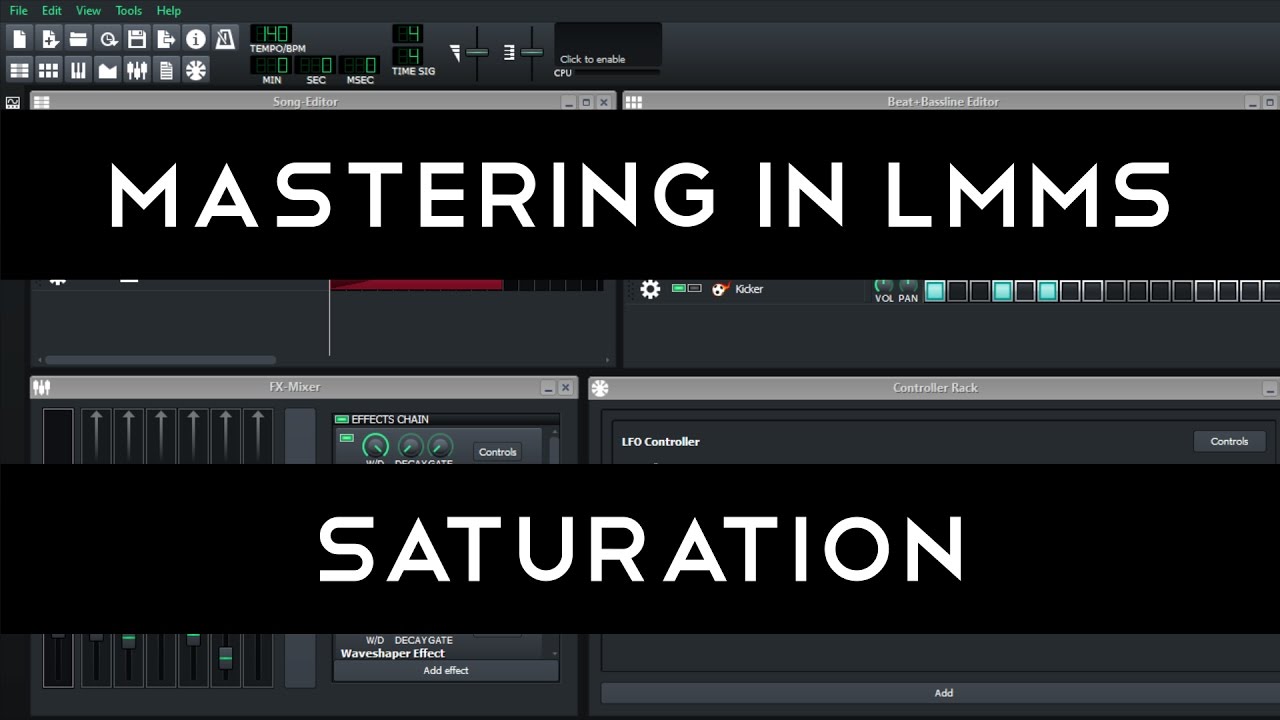Click Controls button in effects chain

click(x=497, y=452)
